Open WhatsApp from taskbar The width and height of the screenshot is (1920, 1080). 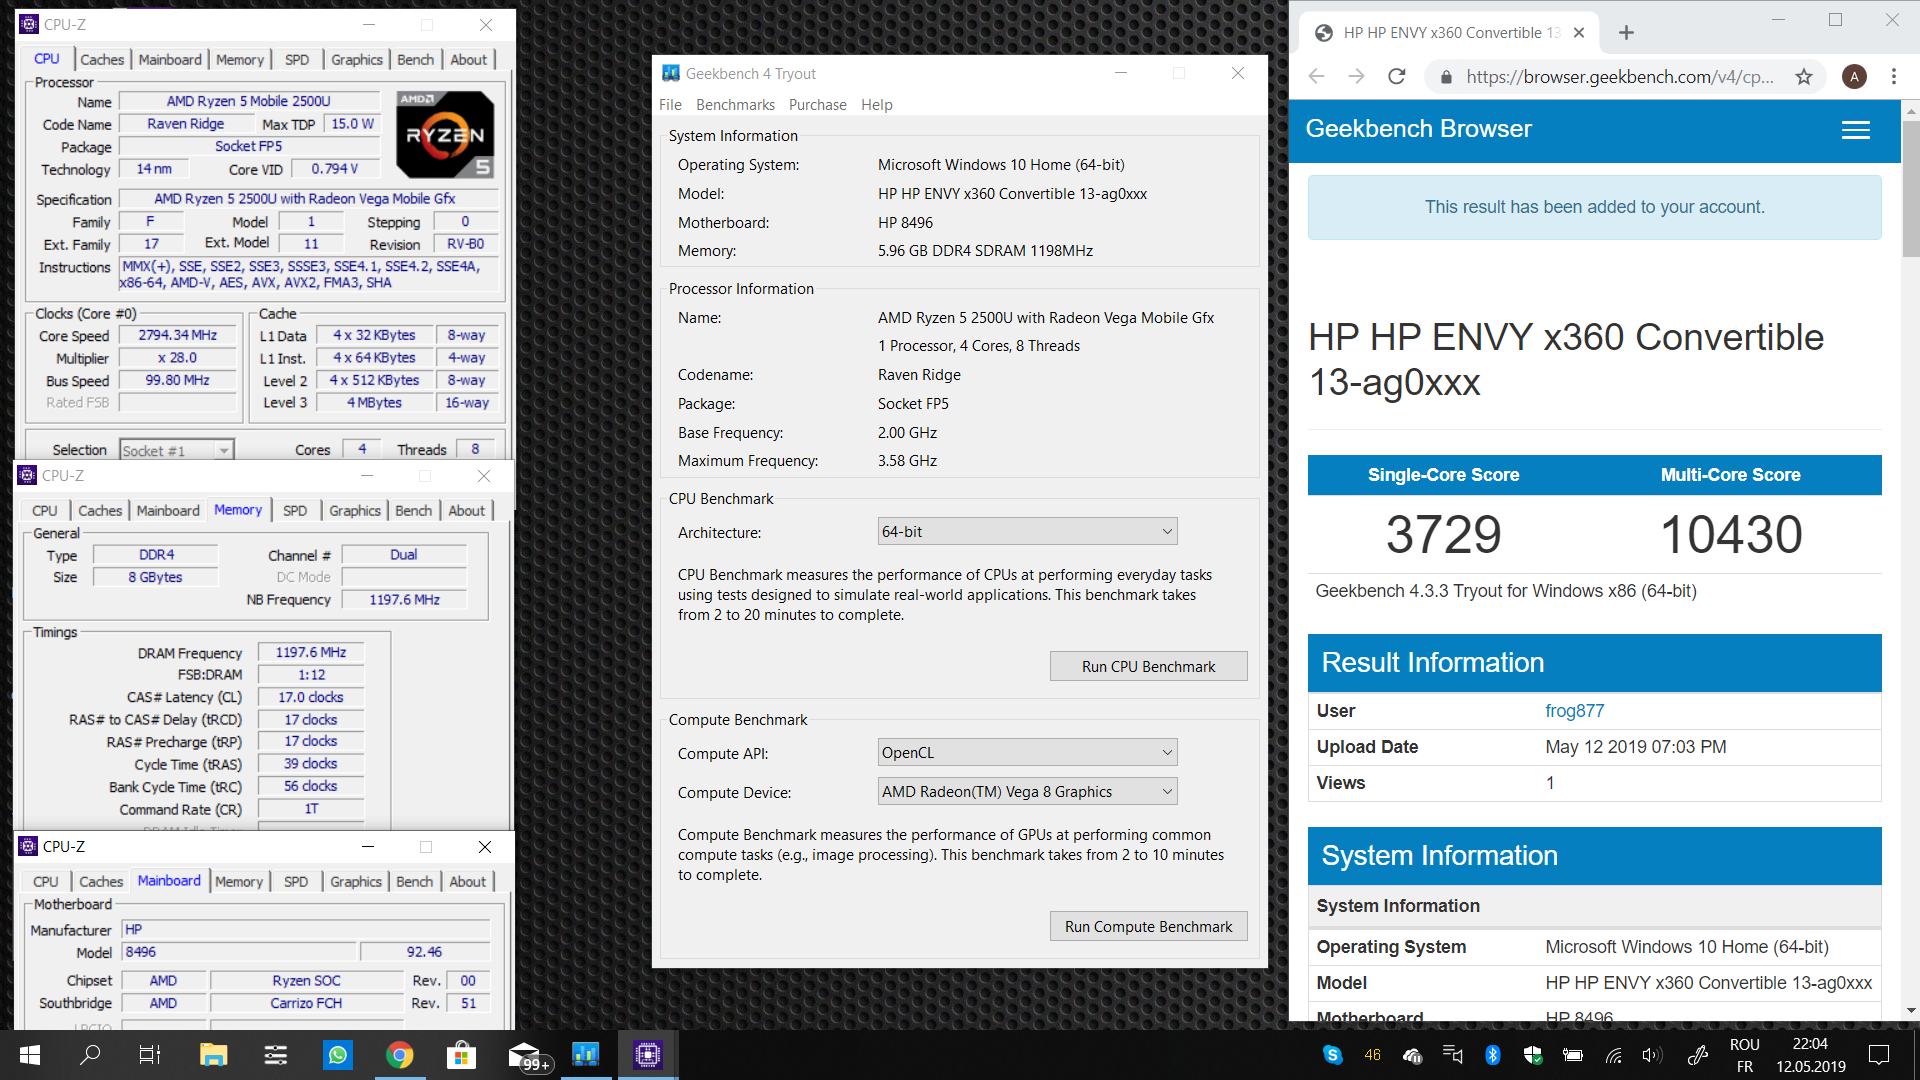click(x=338, y=1055)
